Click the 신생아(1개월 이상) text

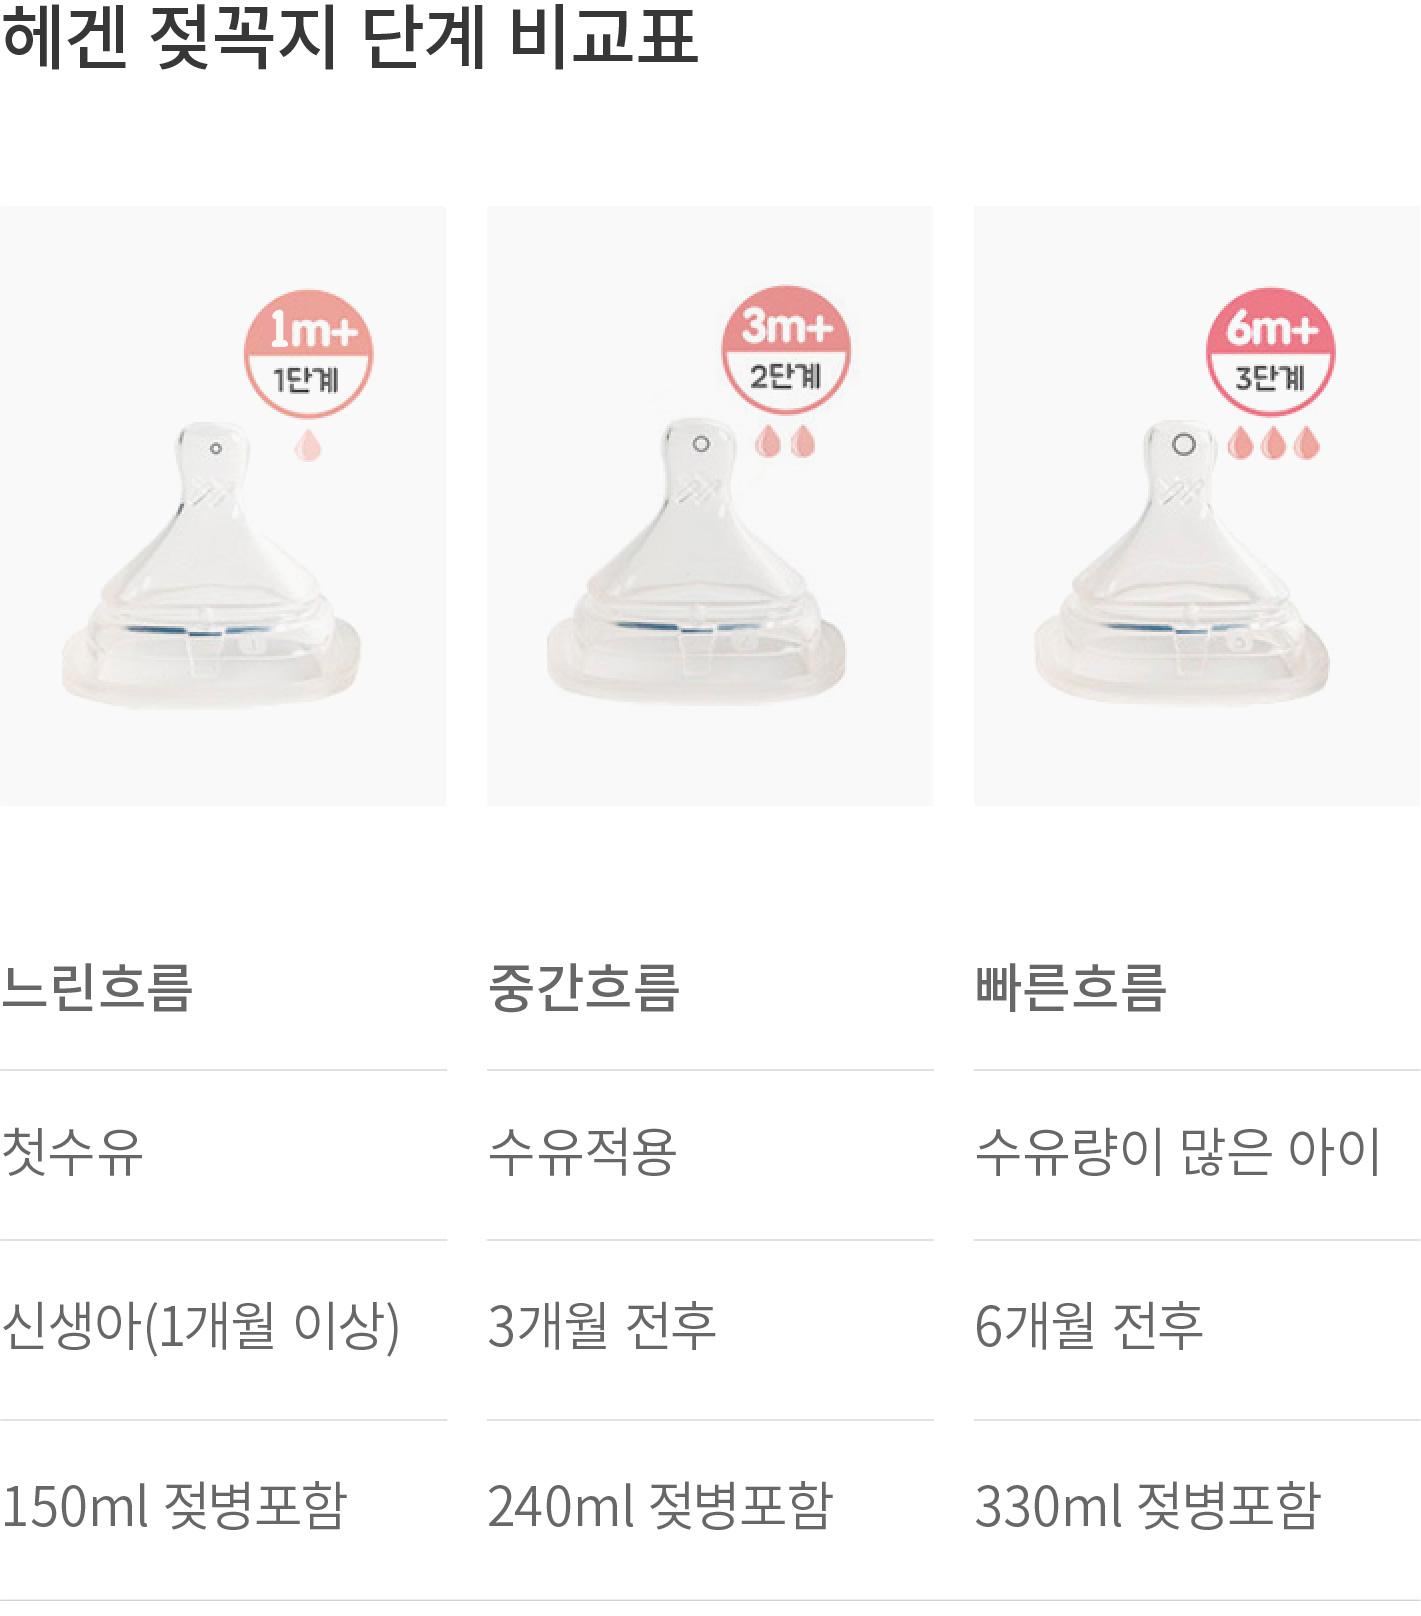(200, 1326)
